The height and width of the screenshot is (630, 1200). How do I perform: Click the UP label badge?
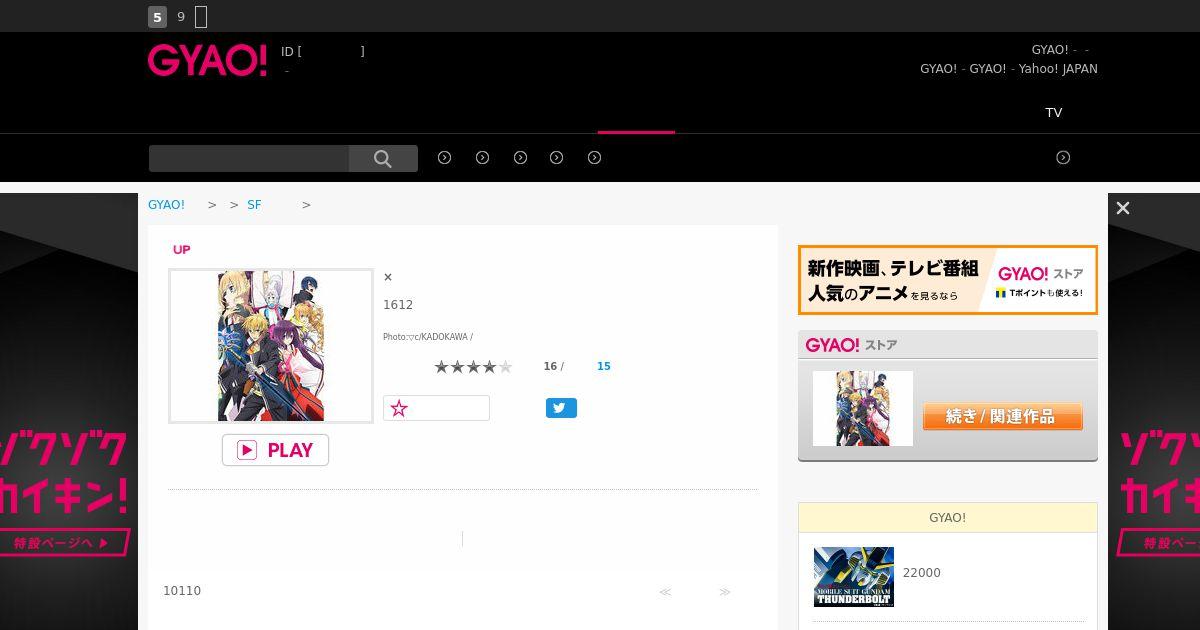click(x=181, y=250)
